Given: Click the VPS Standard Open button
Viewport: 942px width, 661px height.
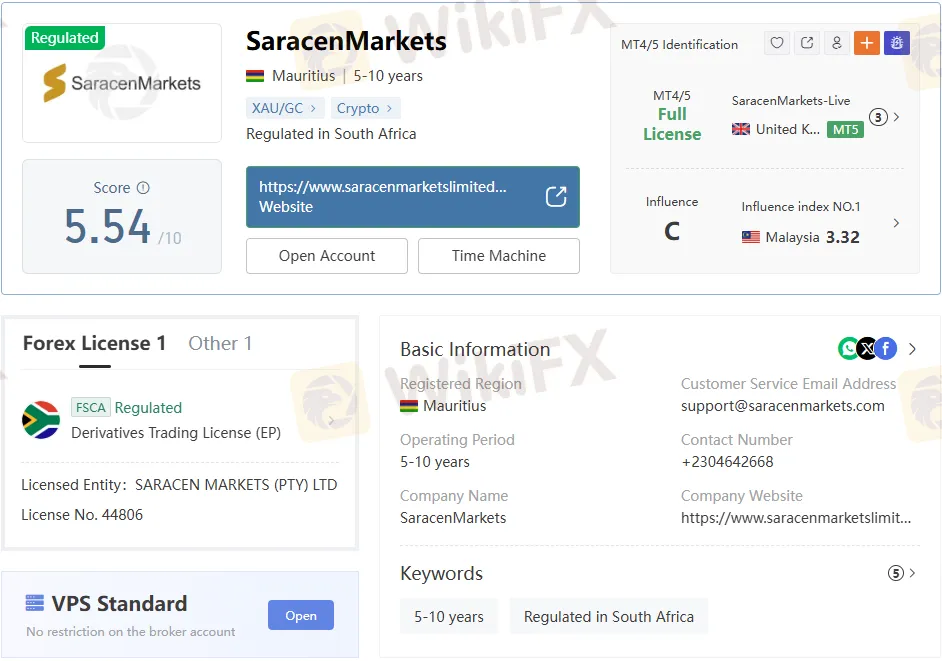Looking at the screenshot, I should point(301,615).
